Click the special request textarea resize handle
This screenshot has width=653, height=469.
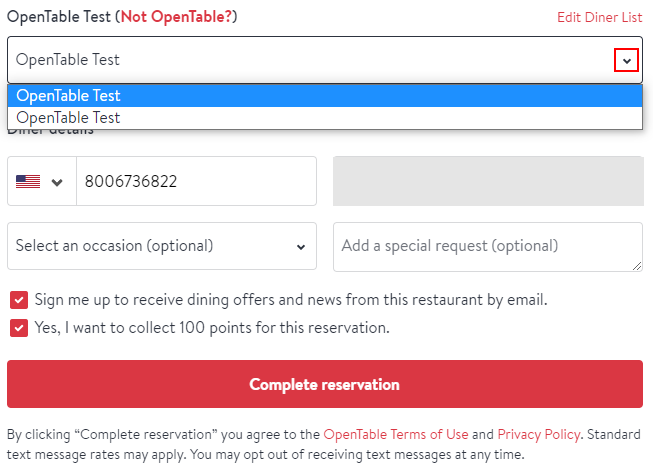pos(637,266)
